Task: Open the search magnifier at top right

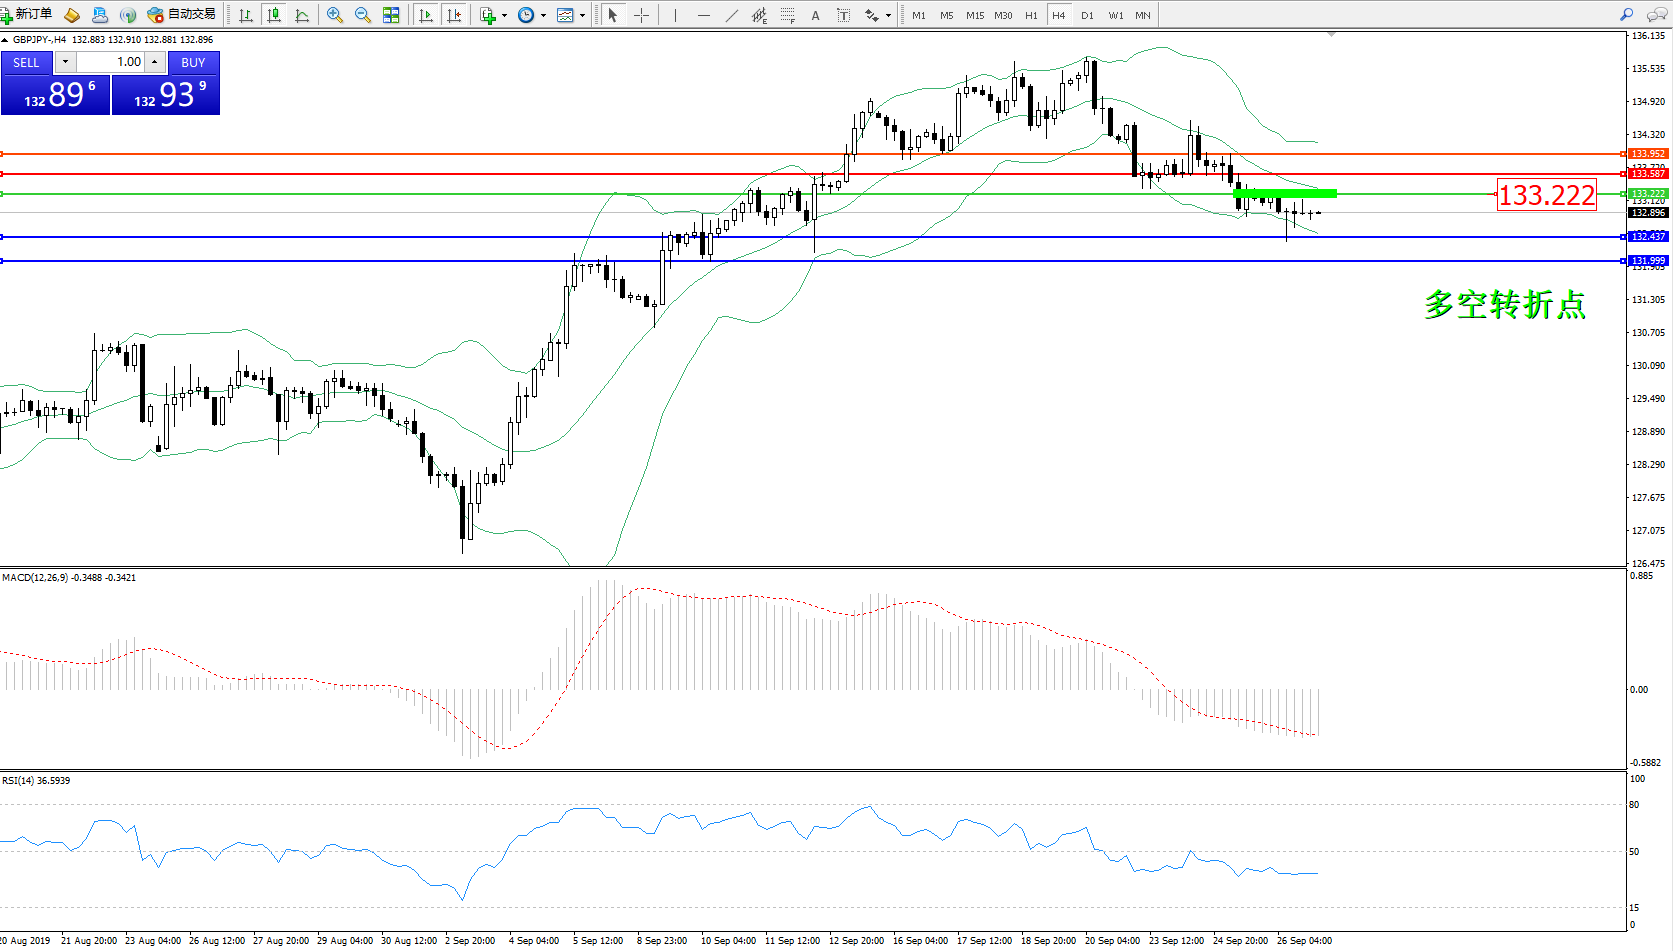Action: [x=1626, y=15]
